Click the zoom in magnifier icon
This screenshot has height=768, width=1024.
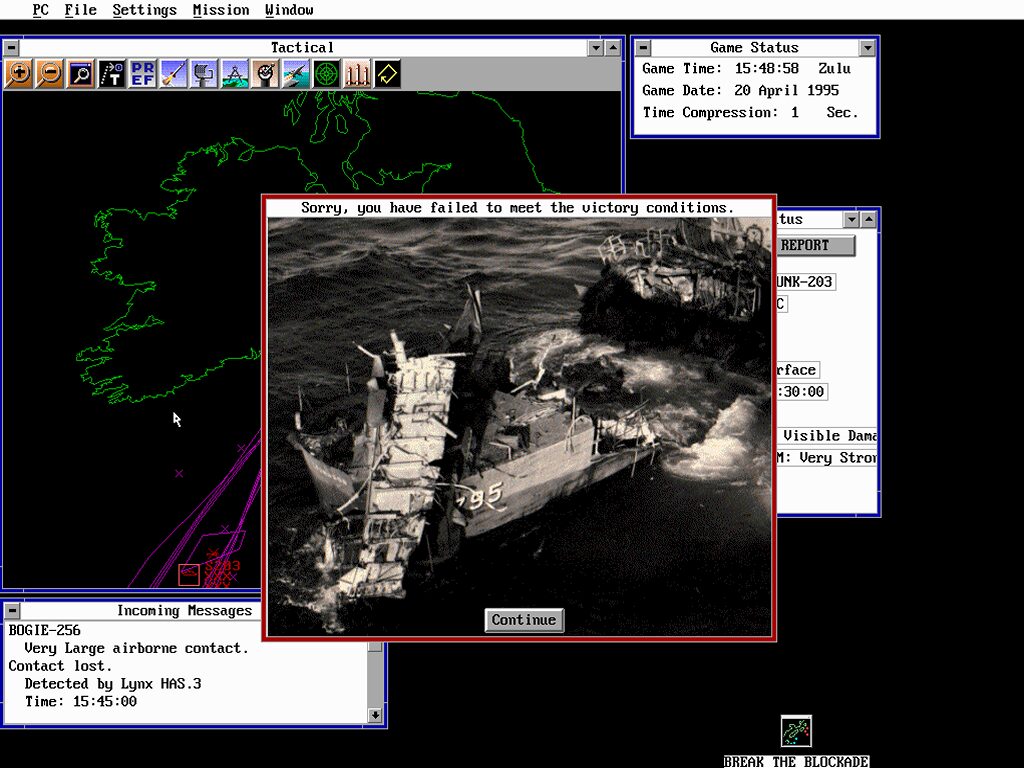(x=18, y=74)
